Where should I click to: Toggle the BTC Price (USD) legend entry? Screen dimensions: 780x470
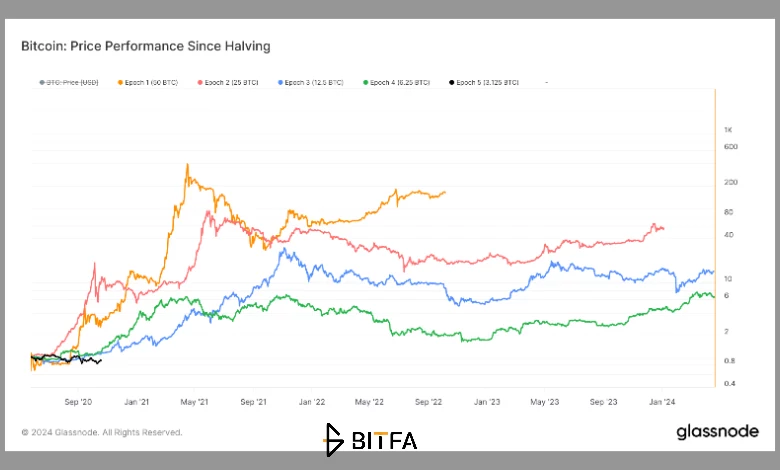[69, 83]
